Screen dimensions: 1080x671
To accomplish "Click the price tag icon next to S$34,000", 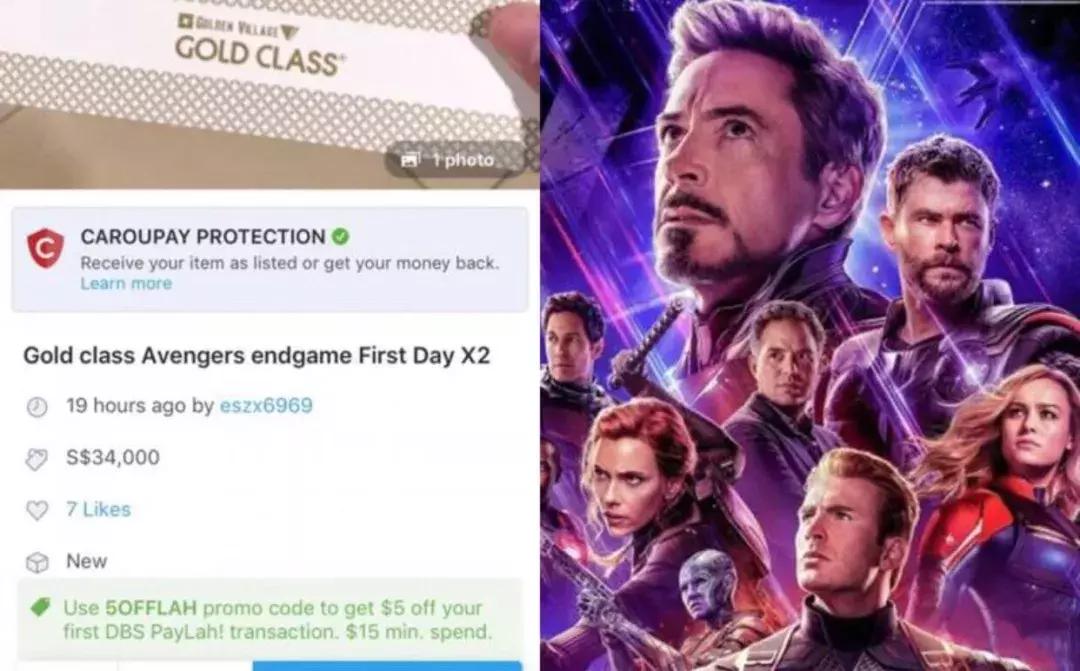I will tap(37, 459).
